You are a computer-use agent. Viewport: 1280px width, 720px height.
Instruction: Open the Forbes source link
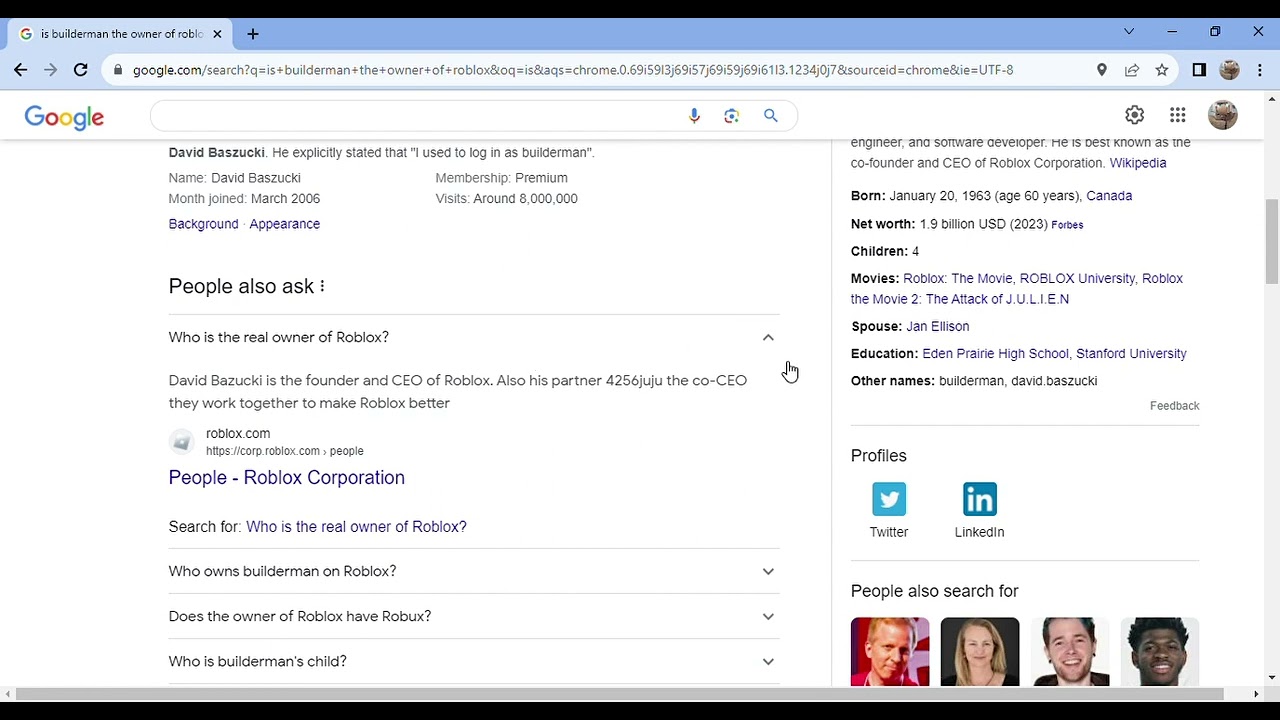pos(1067,225)
